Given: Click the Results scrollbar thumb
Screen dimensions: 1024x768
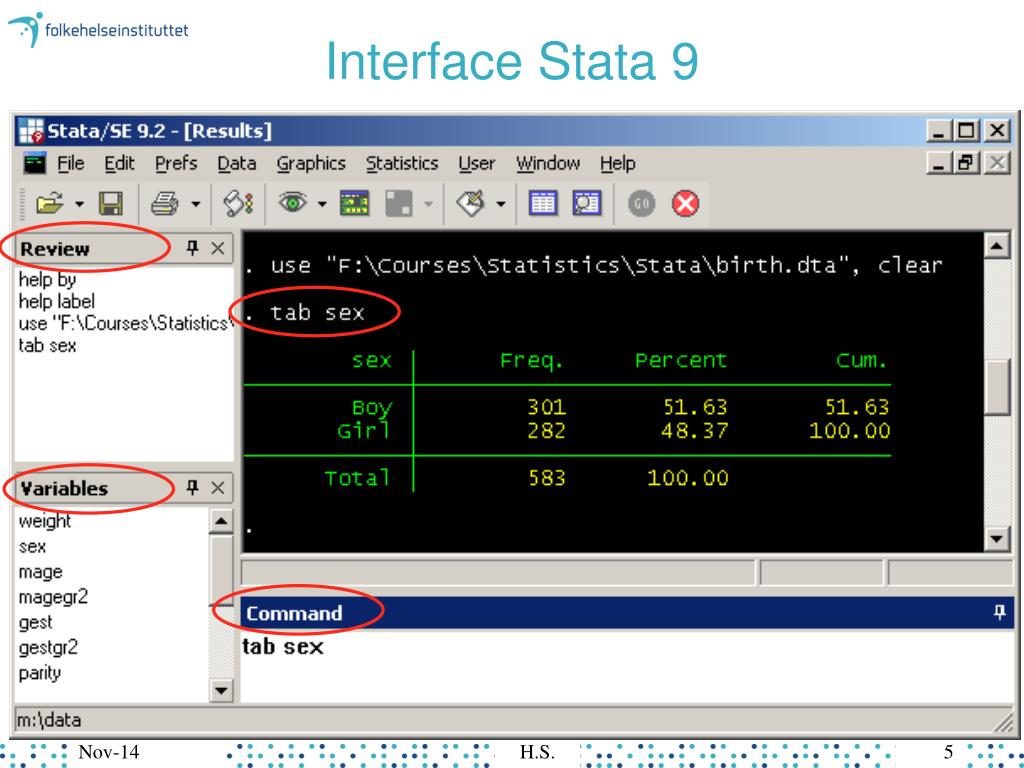Looking at the screenshot, I should [997, 387].
